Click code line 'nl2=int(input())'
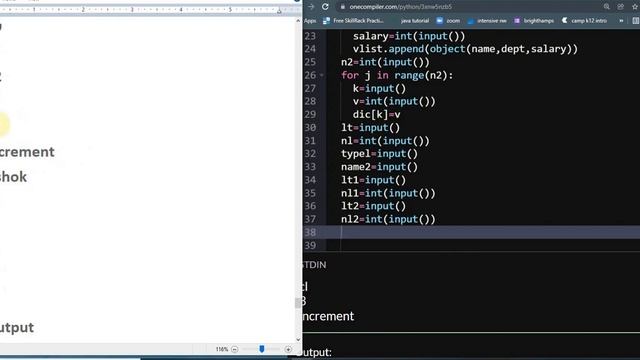The image size is (640, 360). click(x=388, y=219)
